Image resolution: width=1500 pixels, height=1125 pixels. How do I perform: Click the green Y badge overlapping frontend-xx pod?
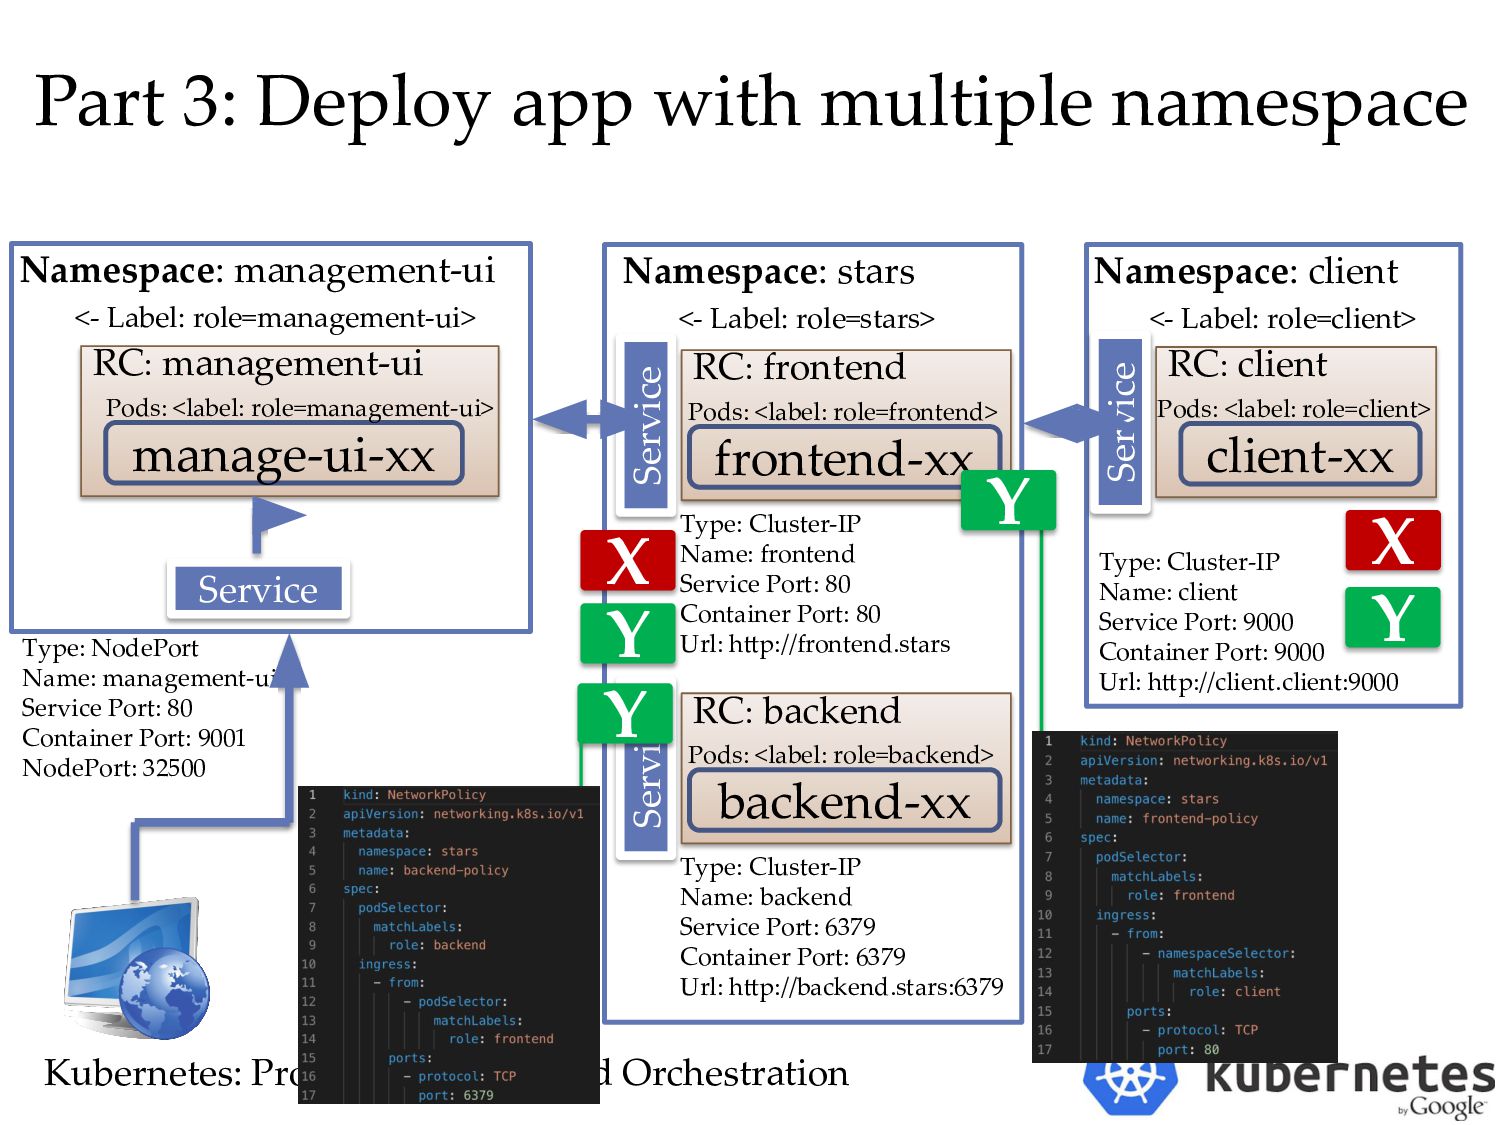(x=1008, y=500)
